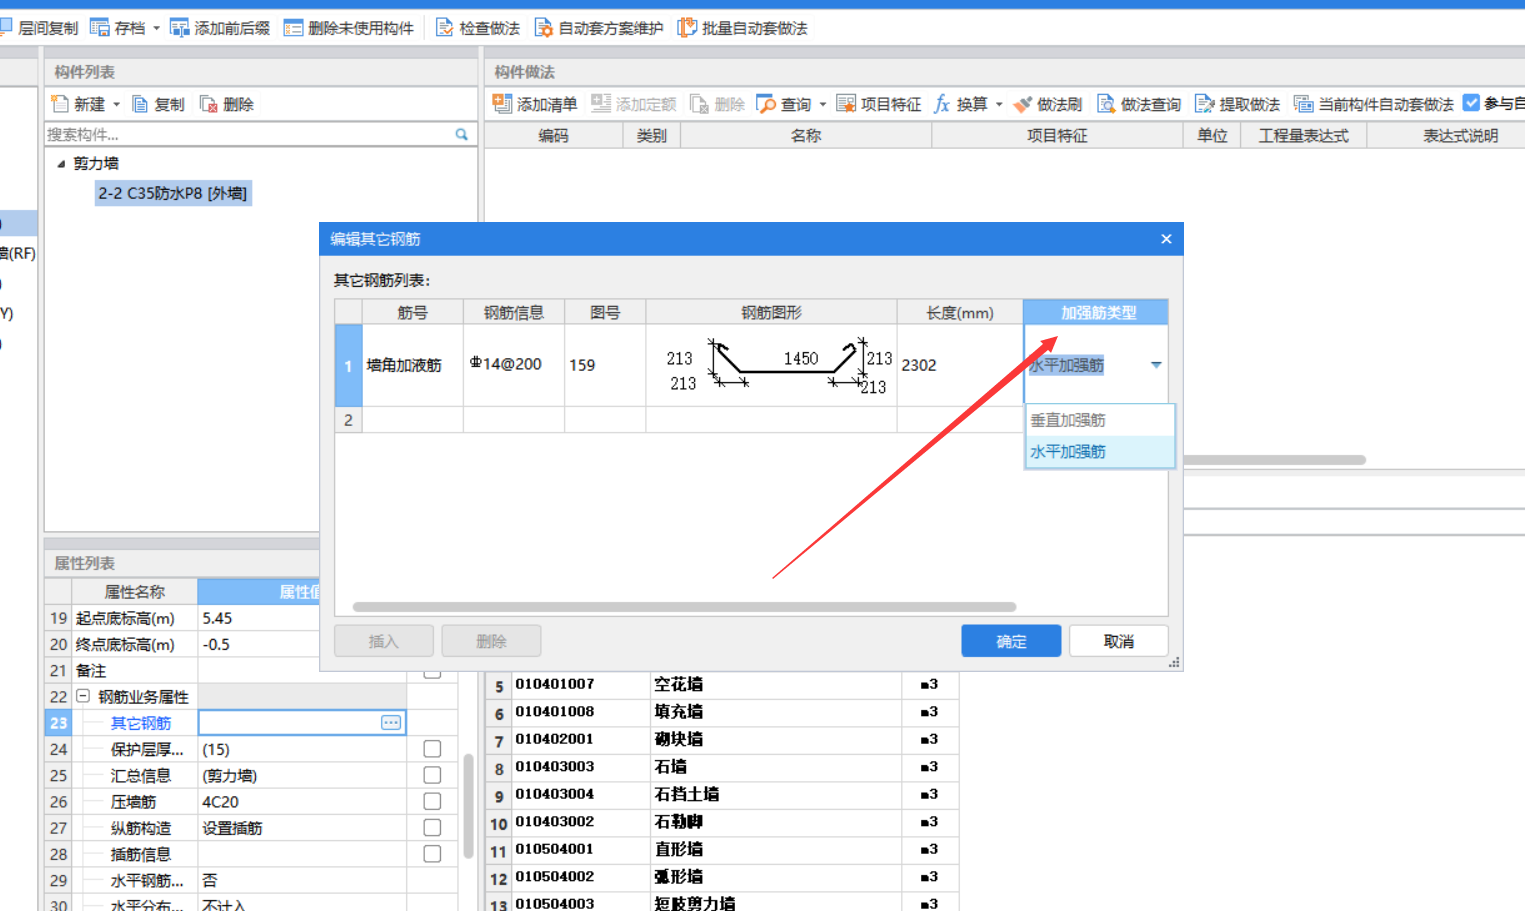
Task: Select 2-2 C35防水P8 [外墙] tree item
Action: click(173, 193)
